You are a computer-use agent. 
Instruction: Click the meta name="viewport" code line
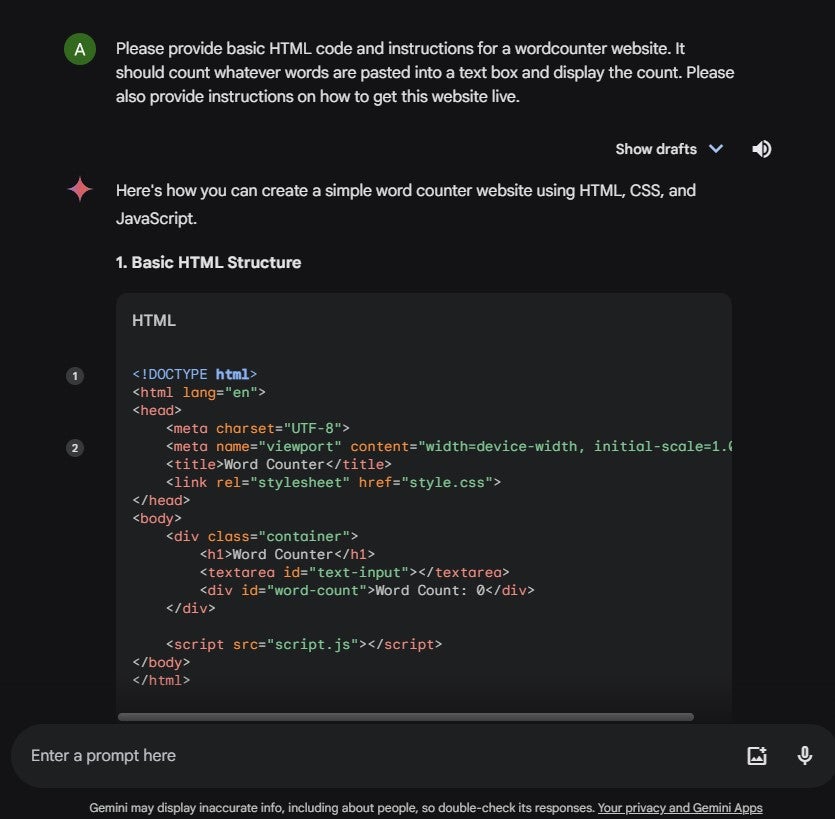point(449,446)
